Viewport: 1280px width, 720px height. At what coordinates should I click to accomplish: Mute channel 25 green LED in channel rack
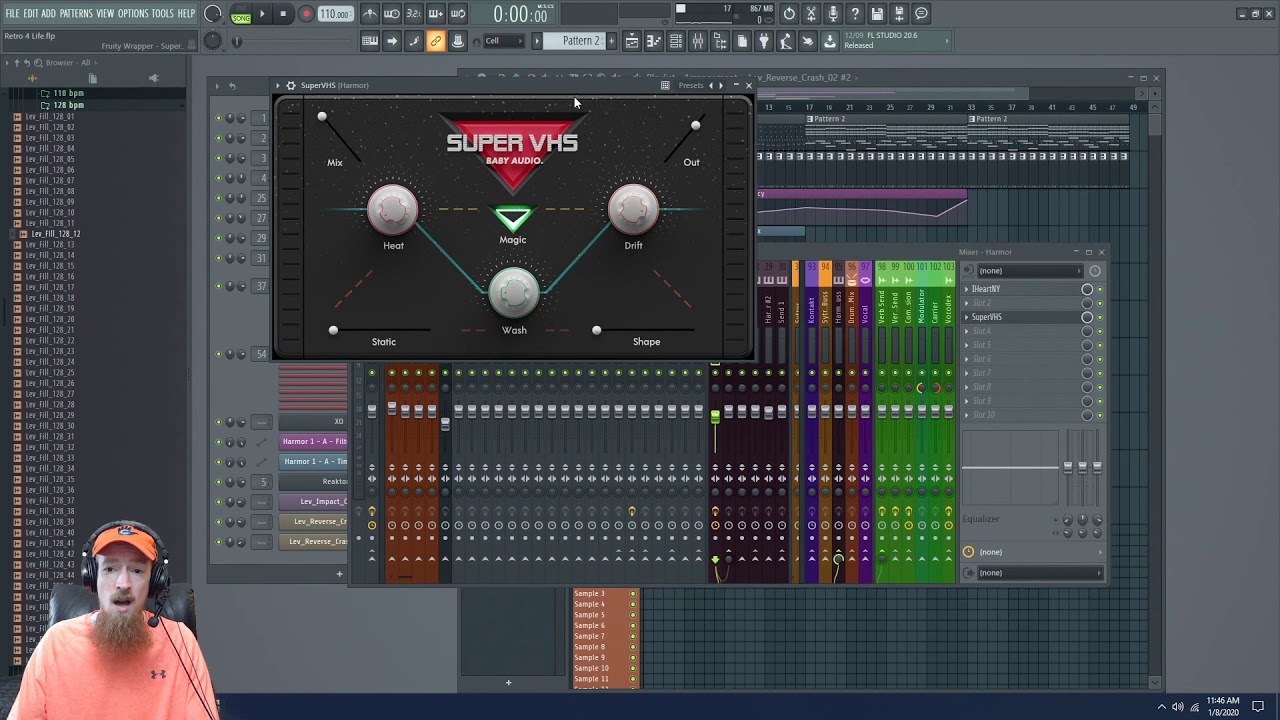[x=218, y=198]
